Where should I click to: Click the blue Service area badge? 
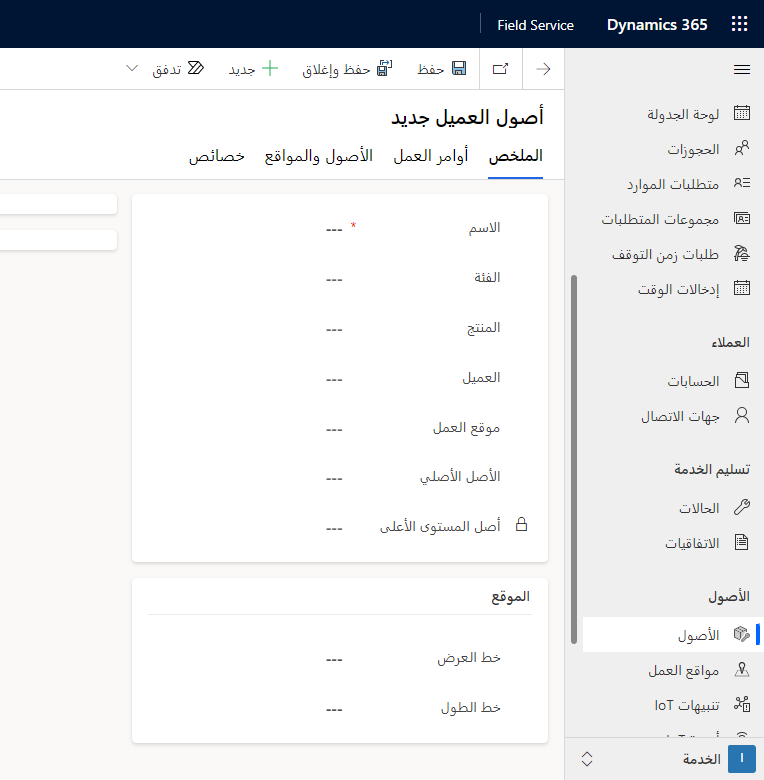pos(742,759)
